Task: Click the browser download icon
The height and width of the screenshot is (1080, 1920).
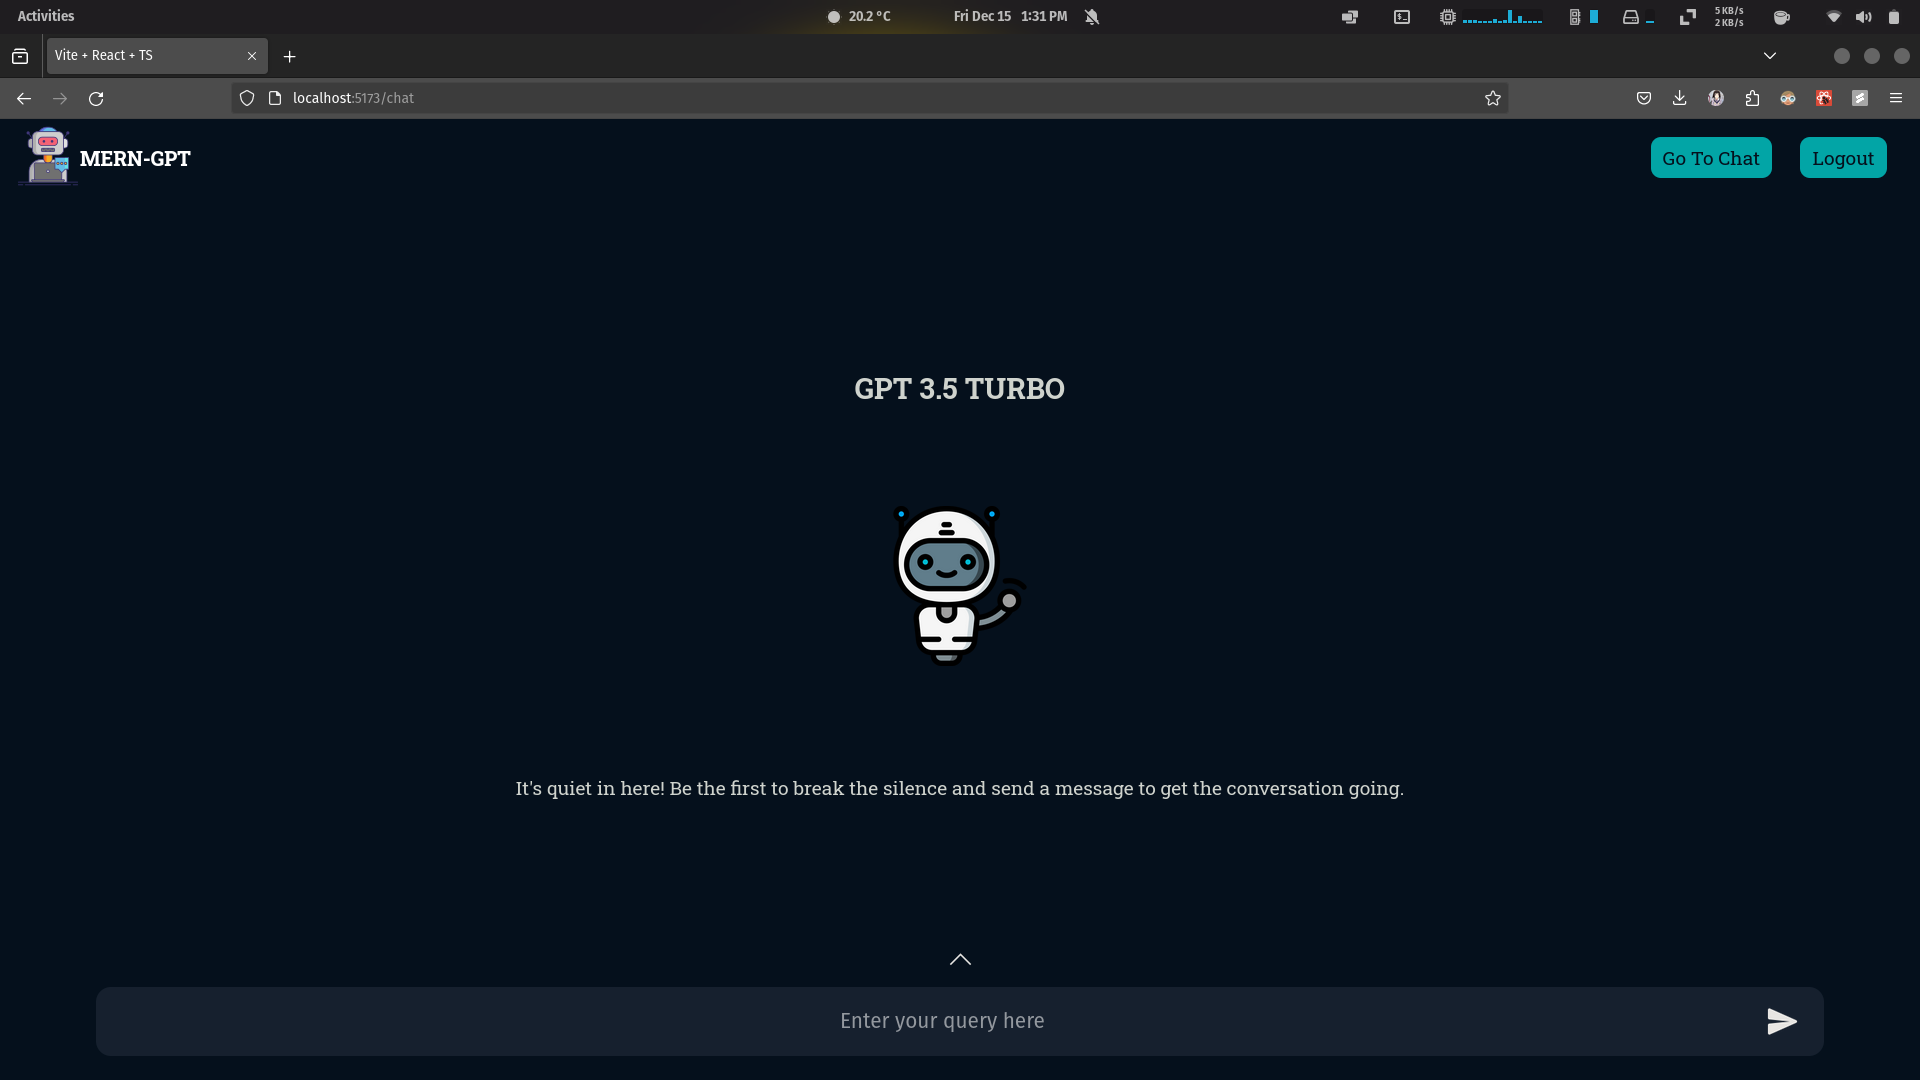Action: 1679,98
